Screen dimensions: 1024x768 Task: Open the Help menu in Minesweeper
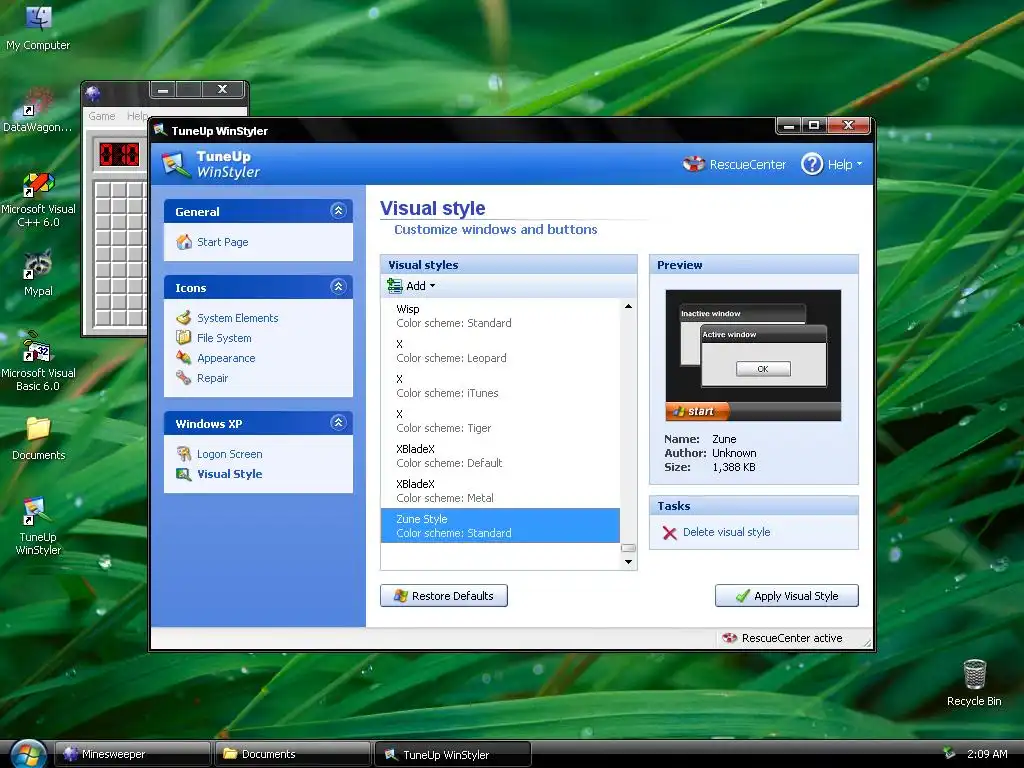[137, 116]
